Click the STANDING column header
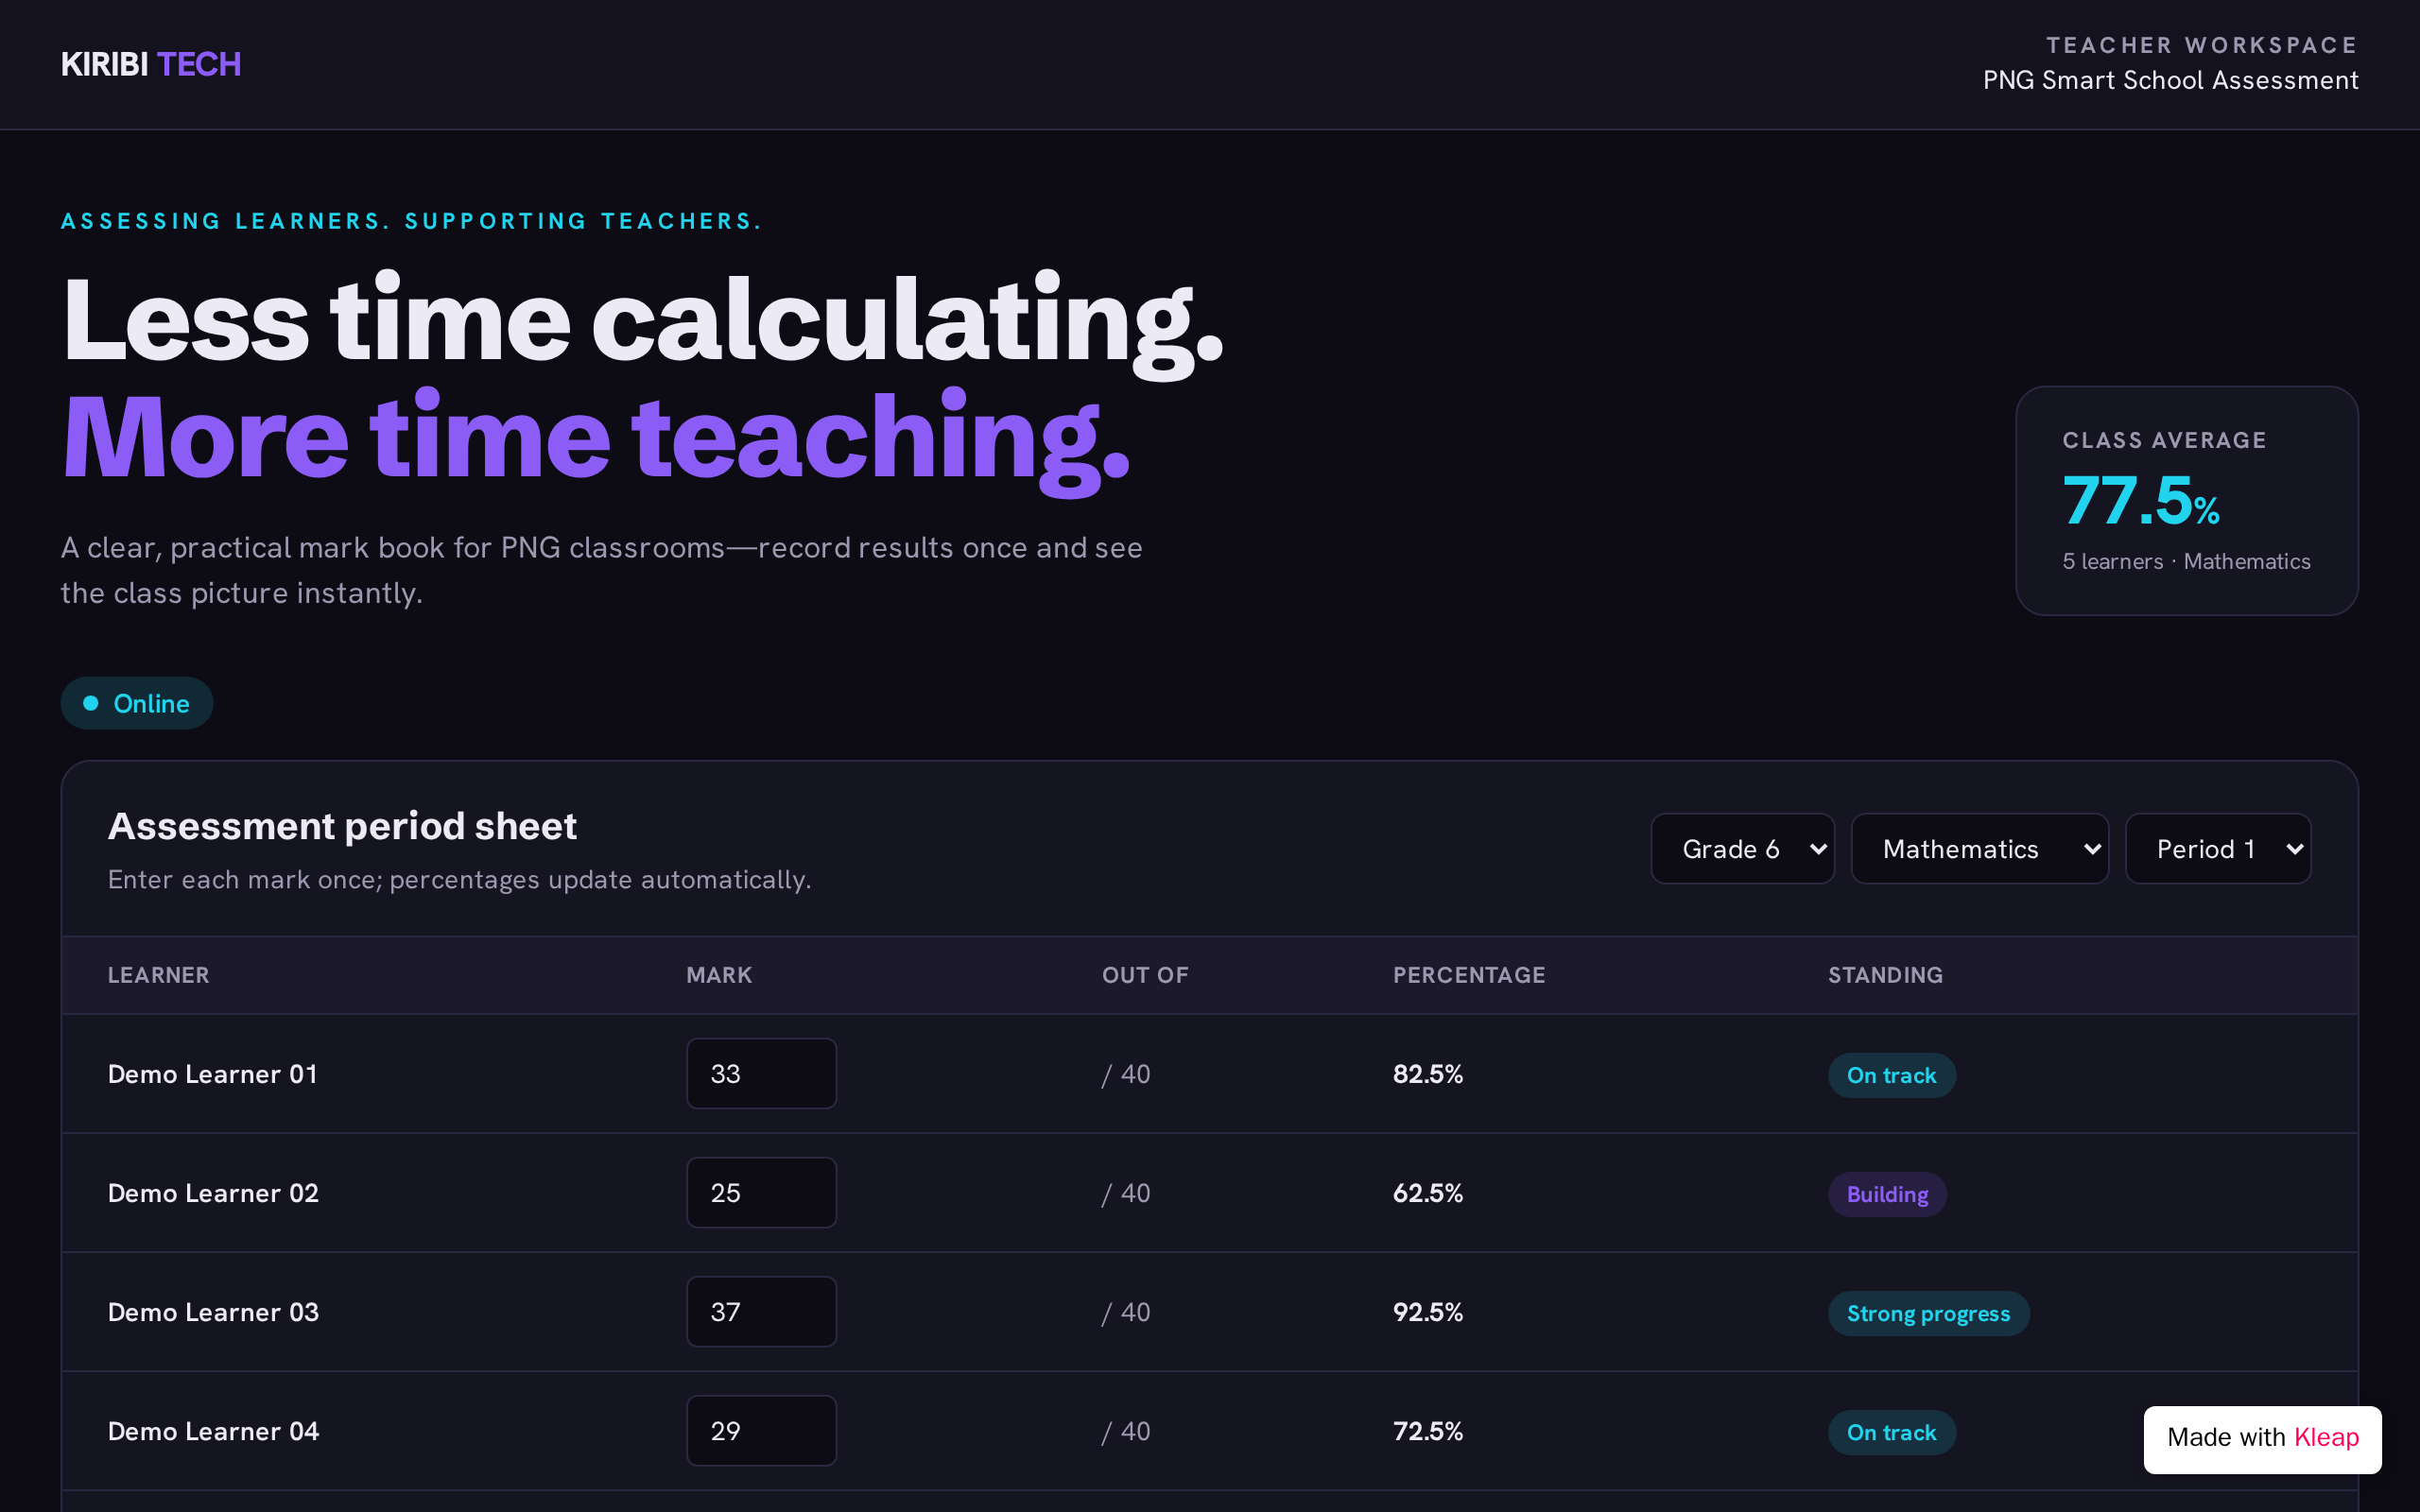Viewport: 2420px width, 1512px height. [x=1885, y=975]
